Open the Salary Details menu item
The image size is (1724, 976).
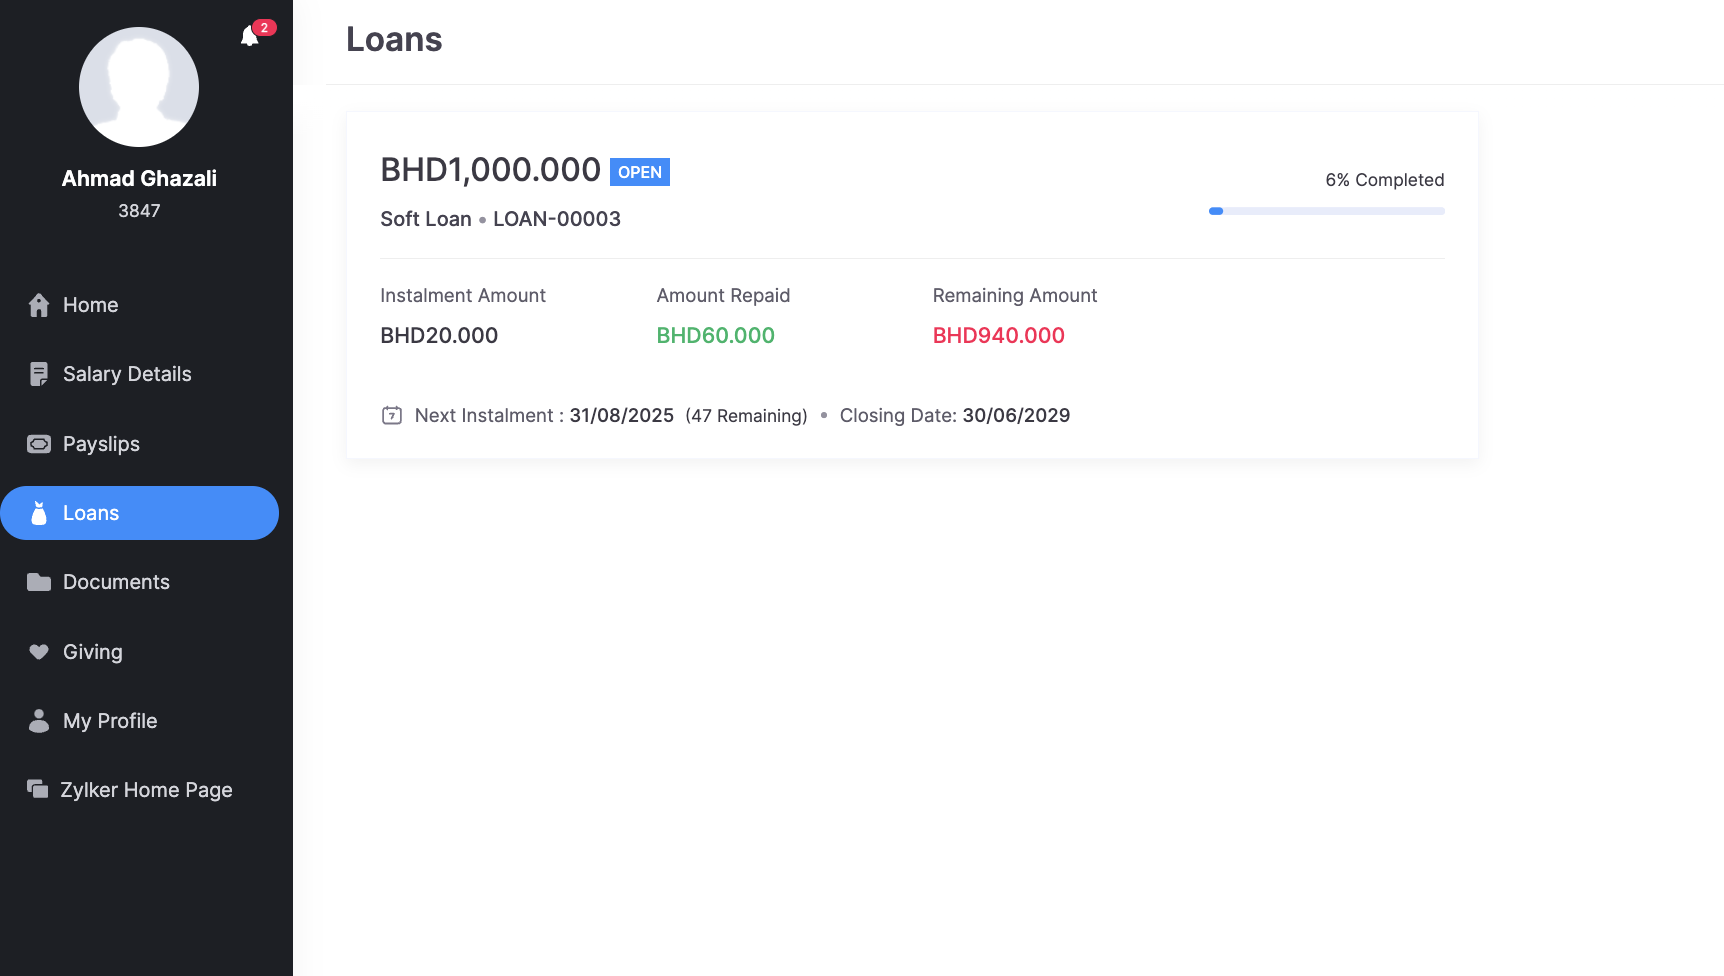(x=127, y=374)
